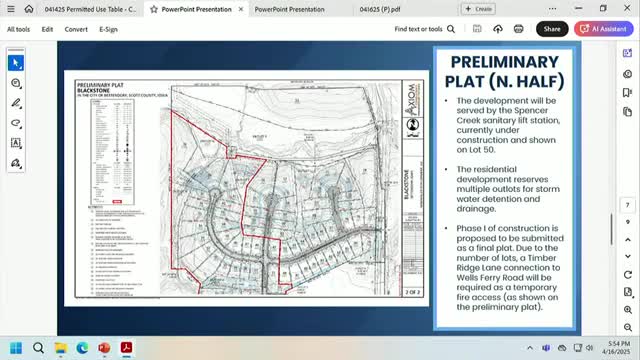The image size is (640, 360).
Task: Choose the Select arrow tool
Action: pyautogui.click(x=16, y=63)
